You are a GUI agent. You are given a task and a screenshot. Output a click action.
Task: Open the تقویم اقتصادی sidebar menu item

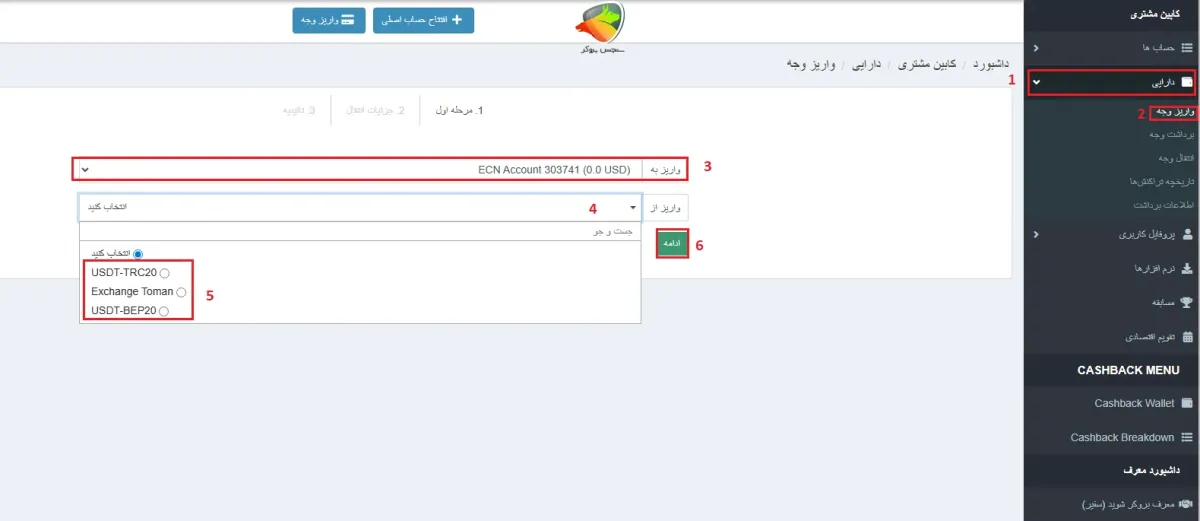click(1112, 337)
